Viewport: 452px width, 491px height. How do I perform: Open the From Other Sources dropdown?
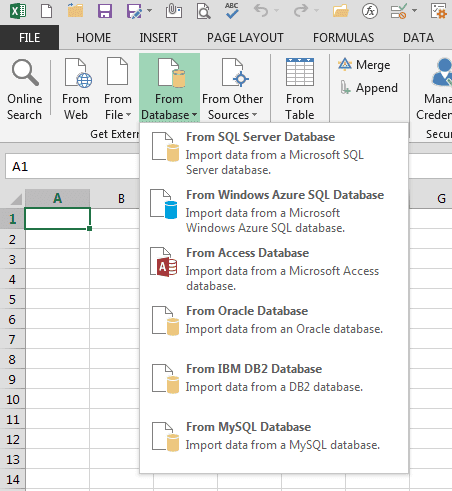coord(233,89)
